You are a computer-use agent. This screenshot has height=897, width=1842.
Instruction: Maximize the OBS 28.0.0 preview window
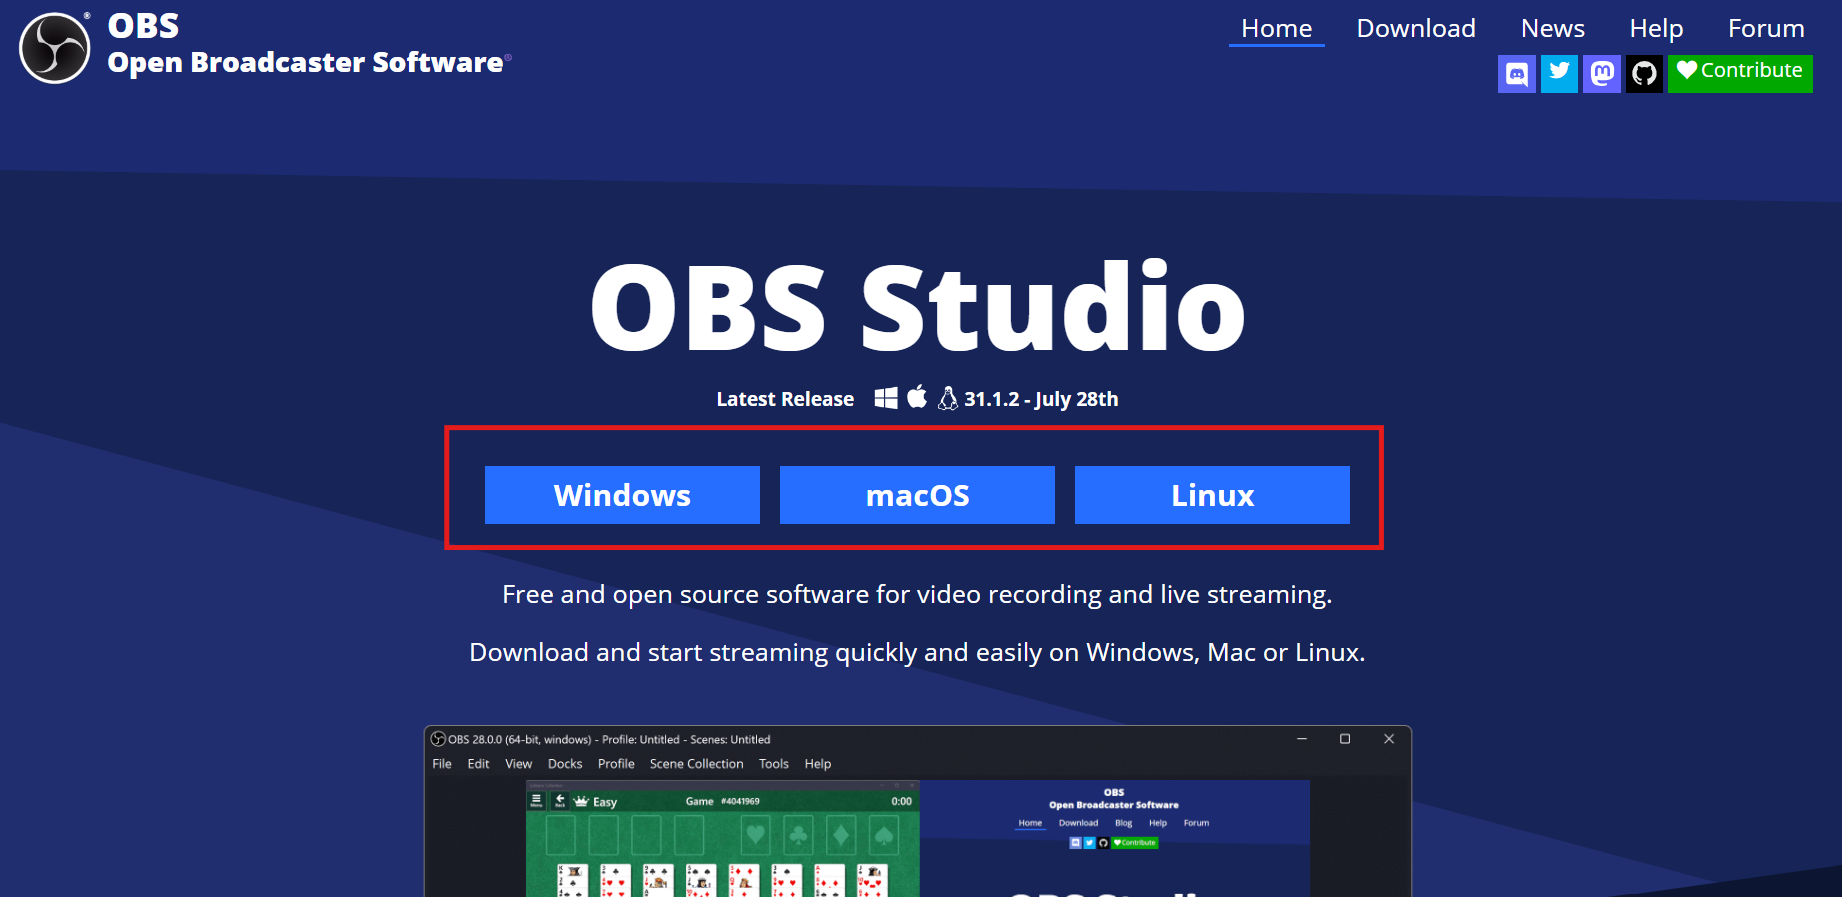1345,739
